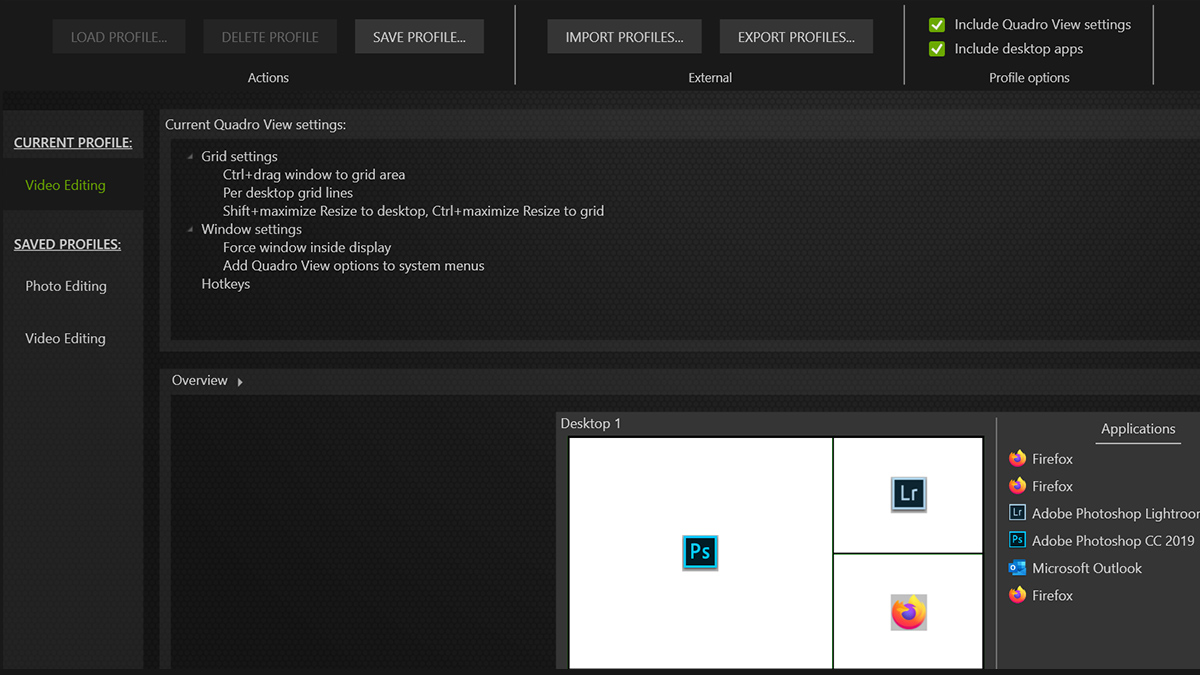Click the second Firefox icon in Applications list

(x=1018, y=486)
